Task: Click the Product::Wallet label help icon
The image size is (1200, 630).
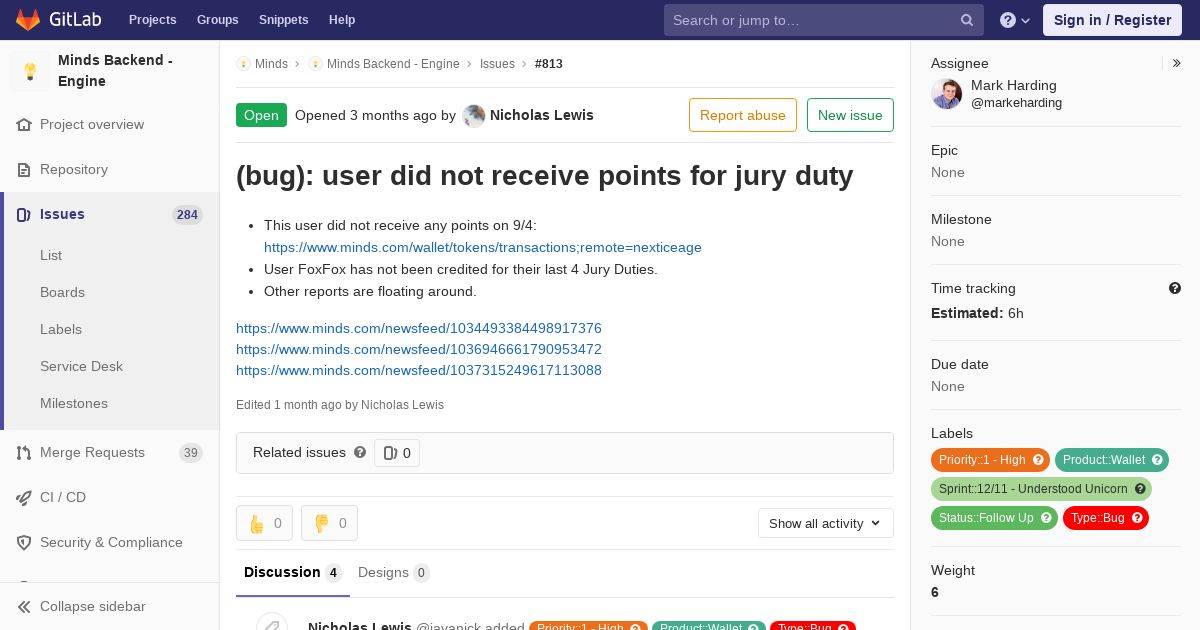Action: coord(1157,460)
